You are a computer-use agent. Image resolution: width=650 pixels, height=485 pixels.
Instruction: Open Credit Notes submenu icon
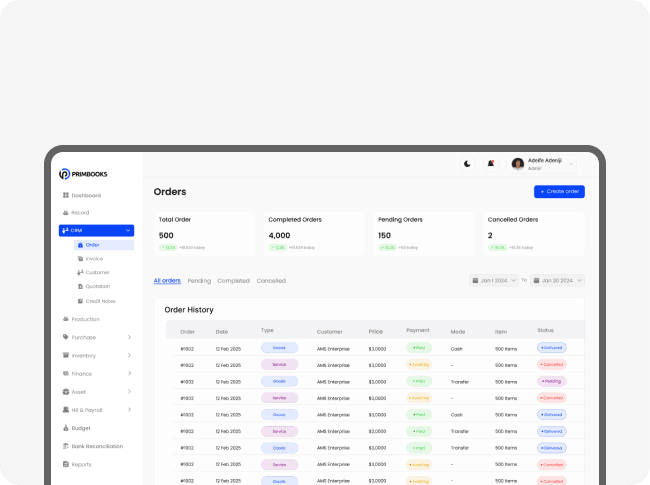click(x=80, y=301)
